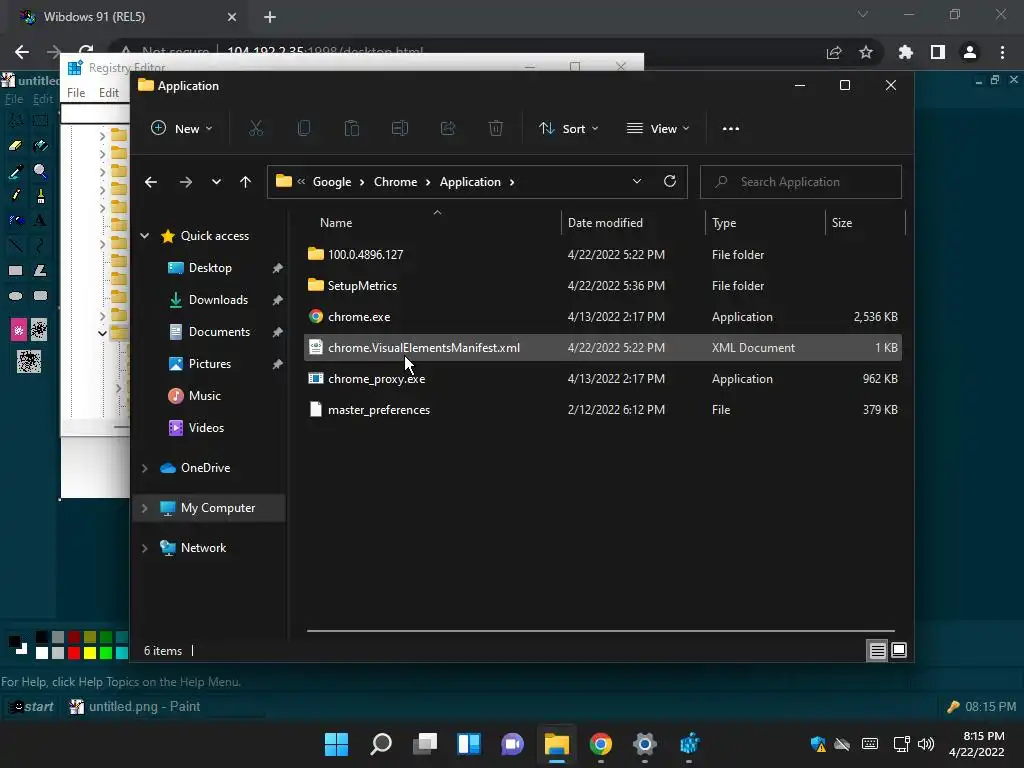Open Chrome from the Windows taskbar
The image size is (1024, 768).
(601, 744)
